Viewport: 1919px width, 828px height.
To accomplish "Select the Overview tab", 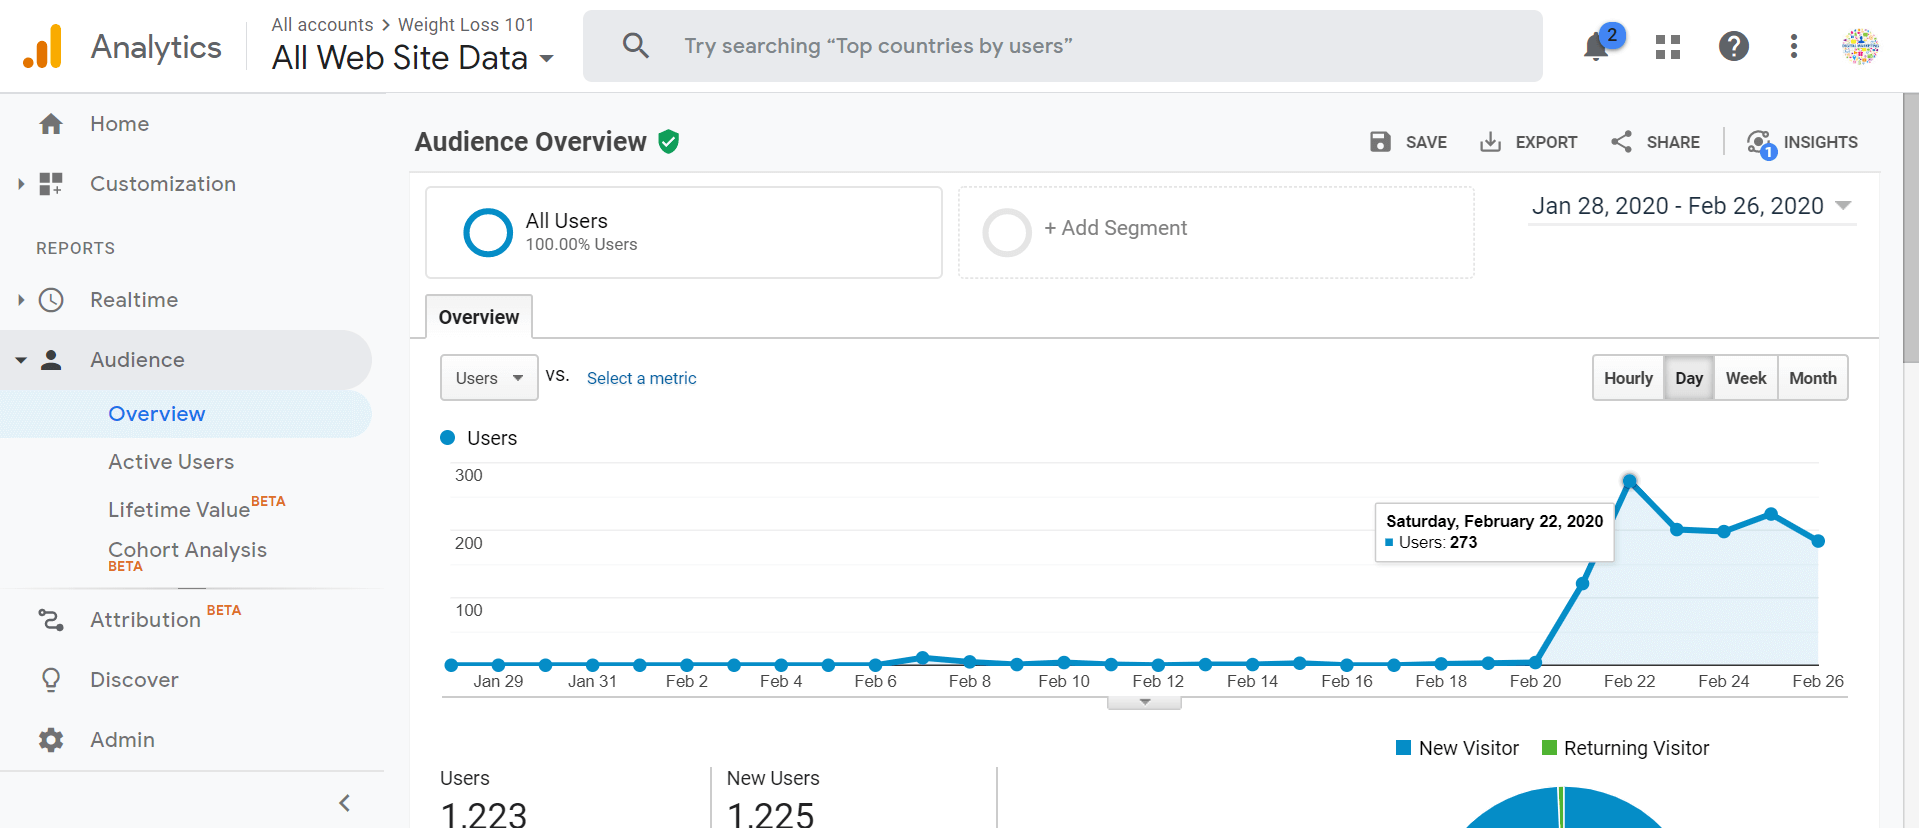I will (479, 317).
